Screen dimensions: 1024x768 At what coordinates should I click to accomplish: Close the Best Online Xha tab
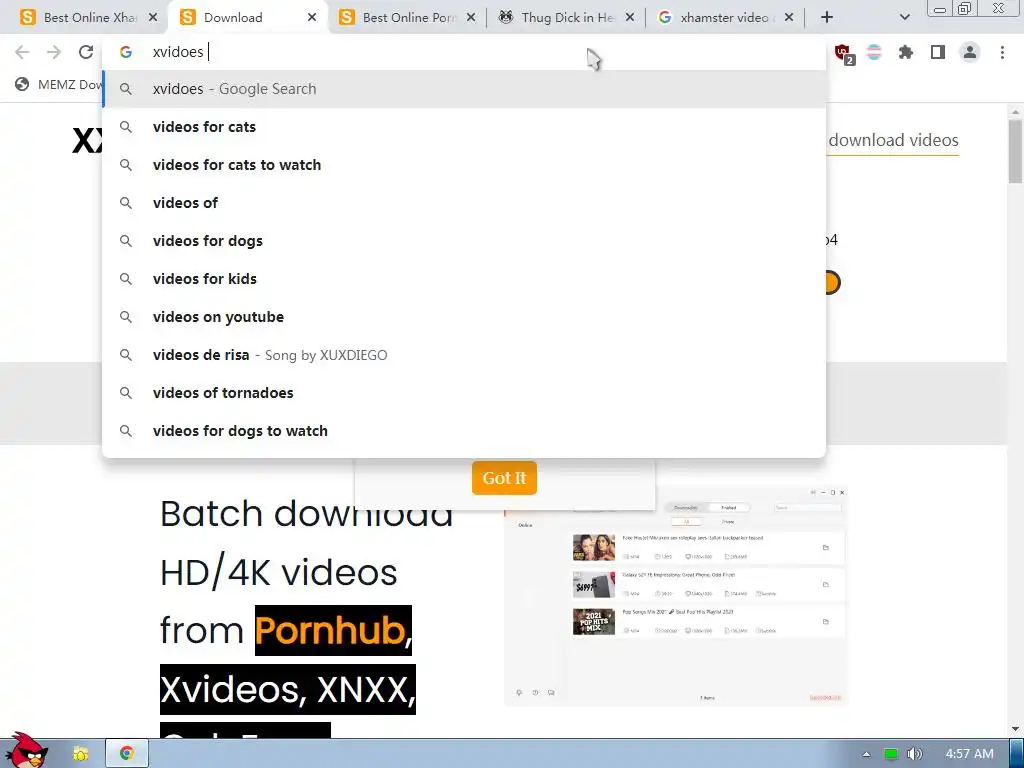[x=153, y=18]
